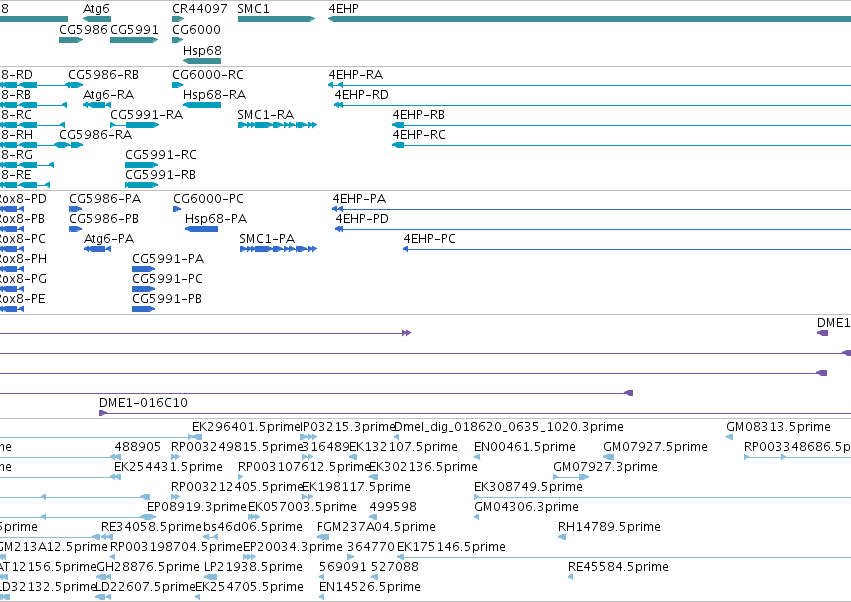Image resolution: width=851 pixels, height=602 pixels.
Task: Select the SMC1 gene feature bar
Action: coord(276,19)
